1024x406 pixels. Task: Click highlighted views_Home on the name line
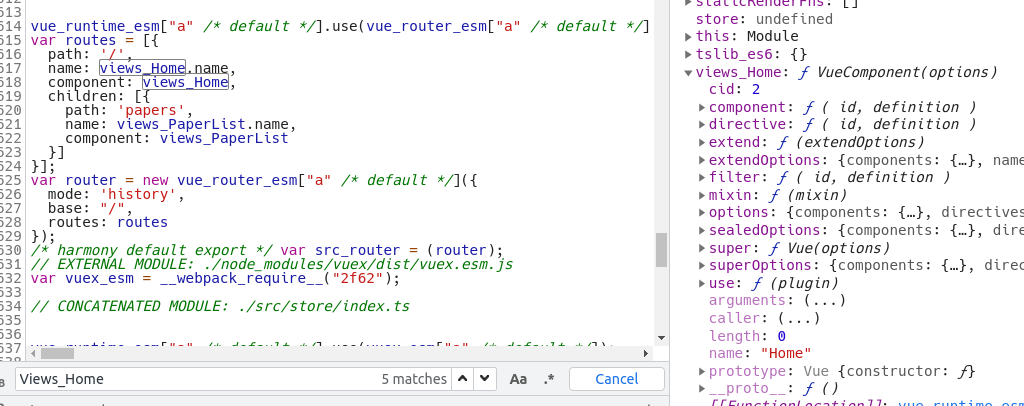[x=142, y=68]
